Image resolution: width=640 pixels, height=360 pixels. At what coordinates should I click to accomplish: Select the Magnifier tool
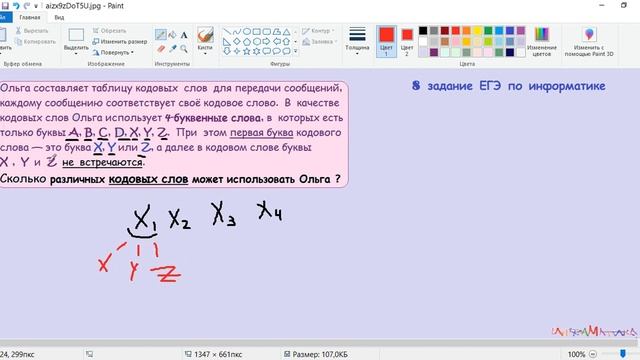tap(184, 49)
